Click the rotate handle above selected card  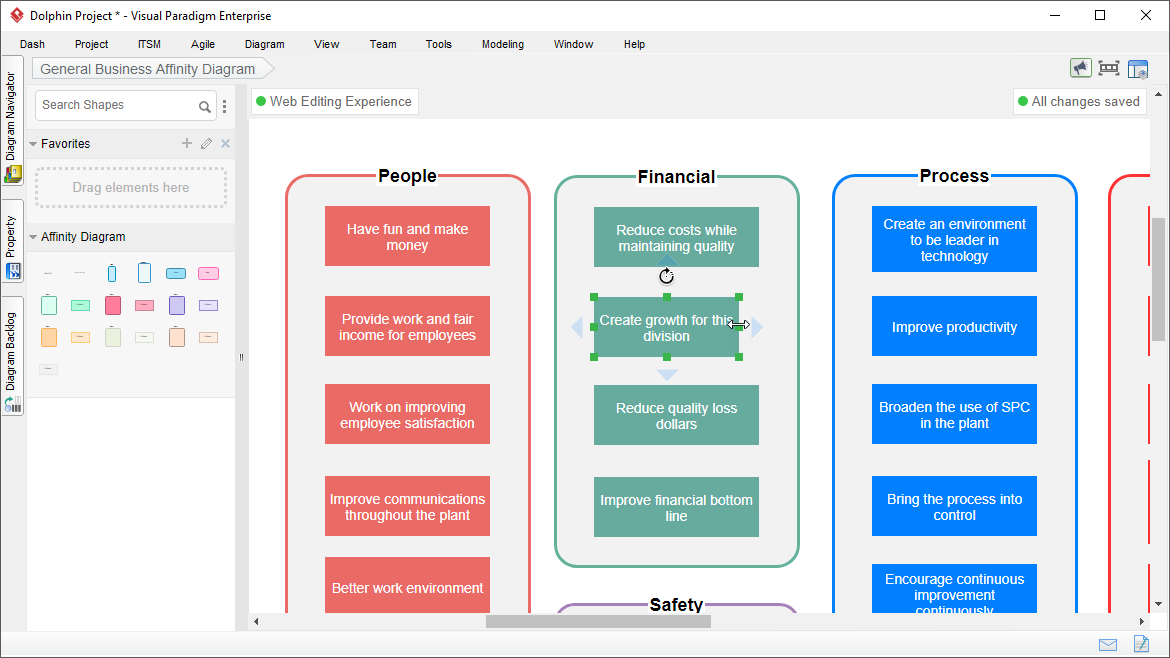[x=666, y=277]
